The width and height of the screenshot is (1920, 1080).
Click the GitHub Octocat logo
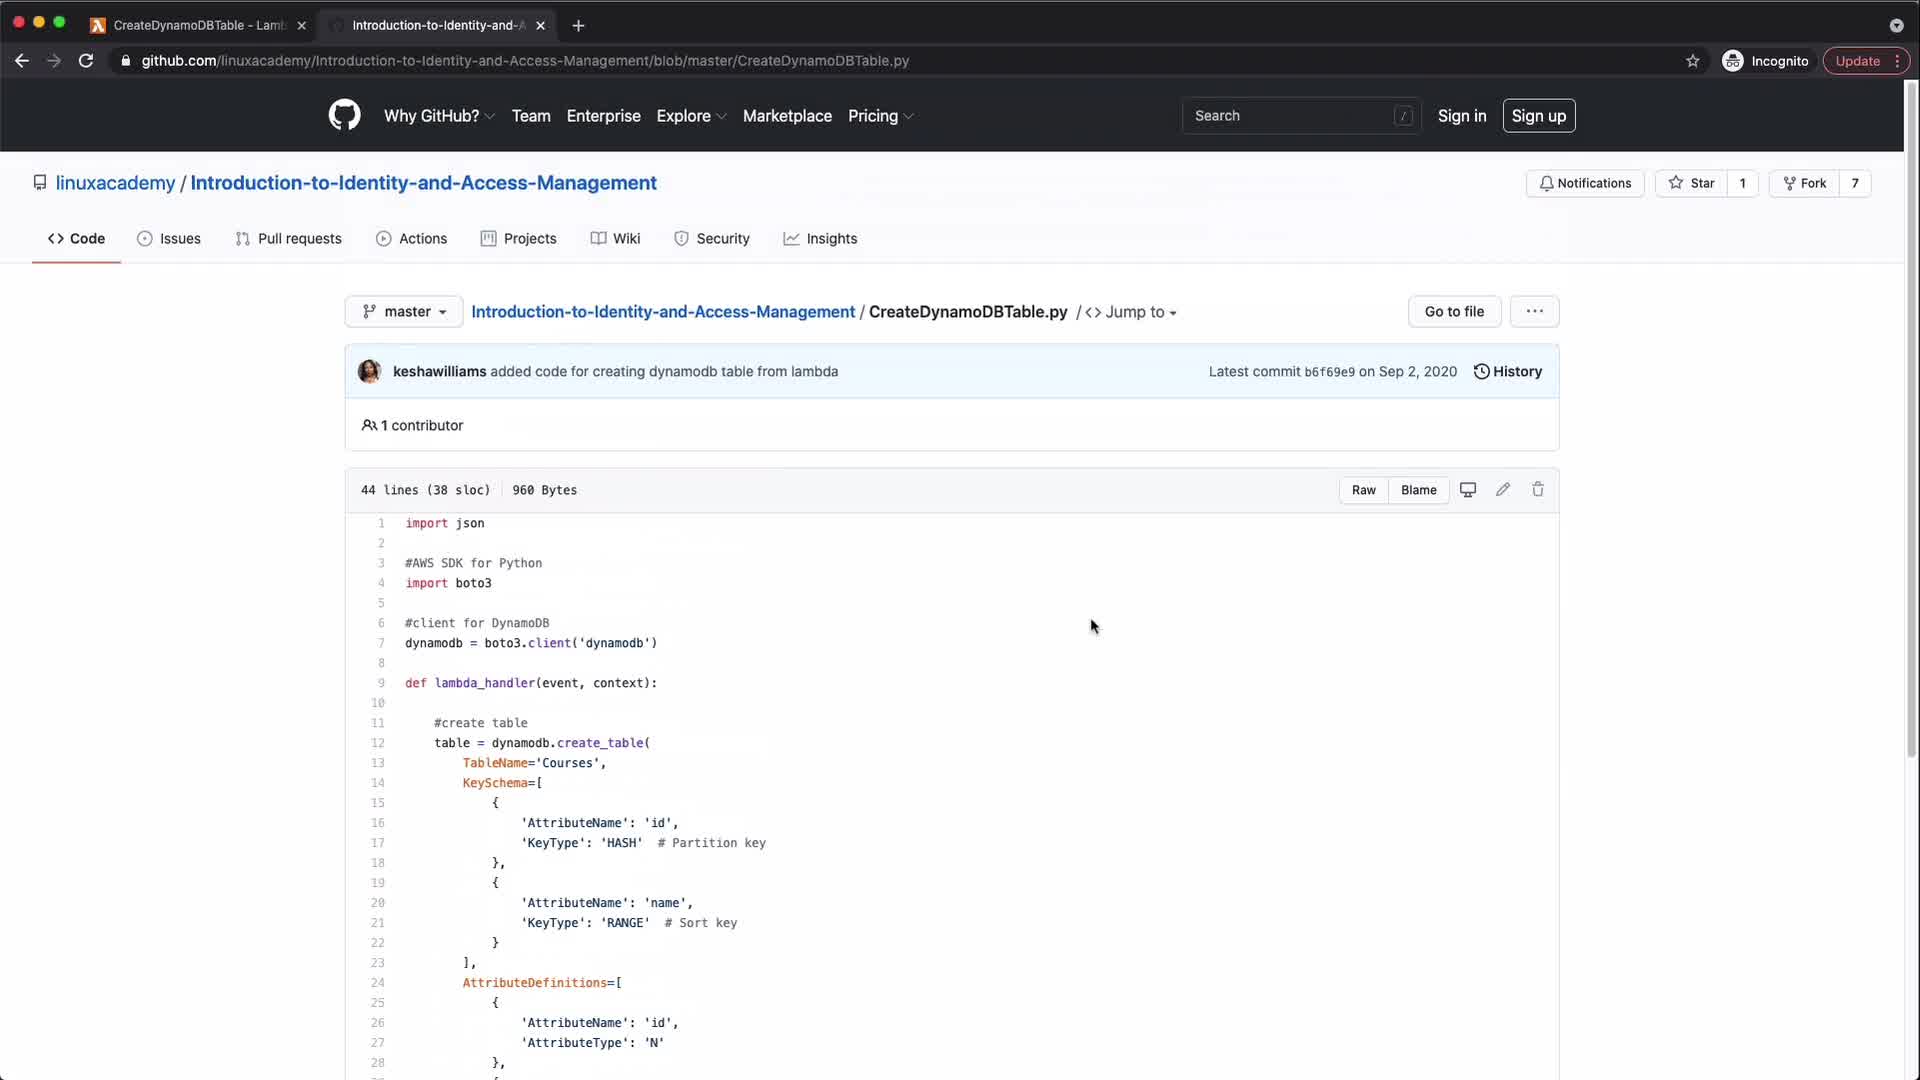(344, 115)
